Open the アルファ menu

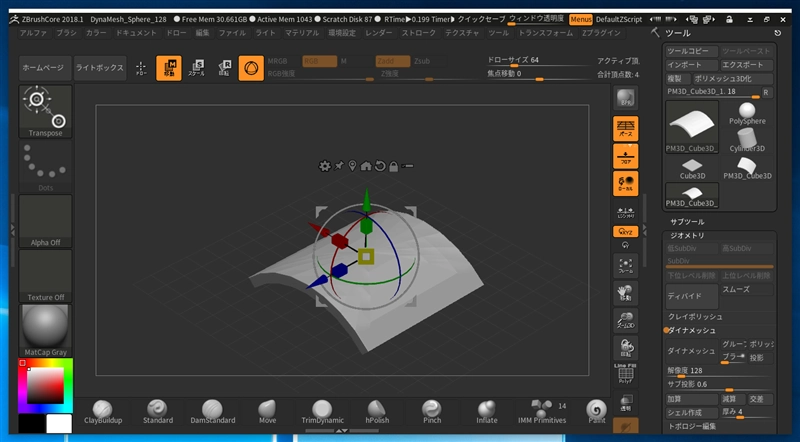[x=33, y=33]
